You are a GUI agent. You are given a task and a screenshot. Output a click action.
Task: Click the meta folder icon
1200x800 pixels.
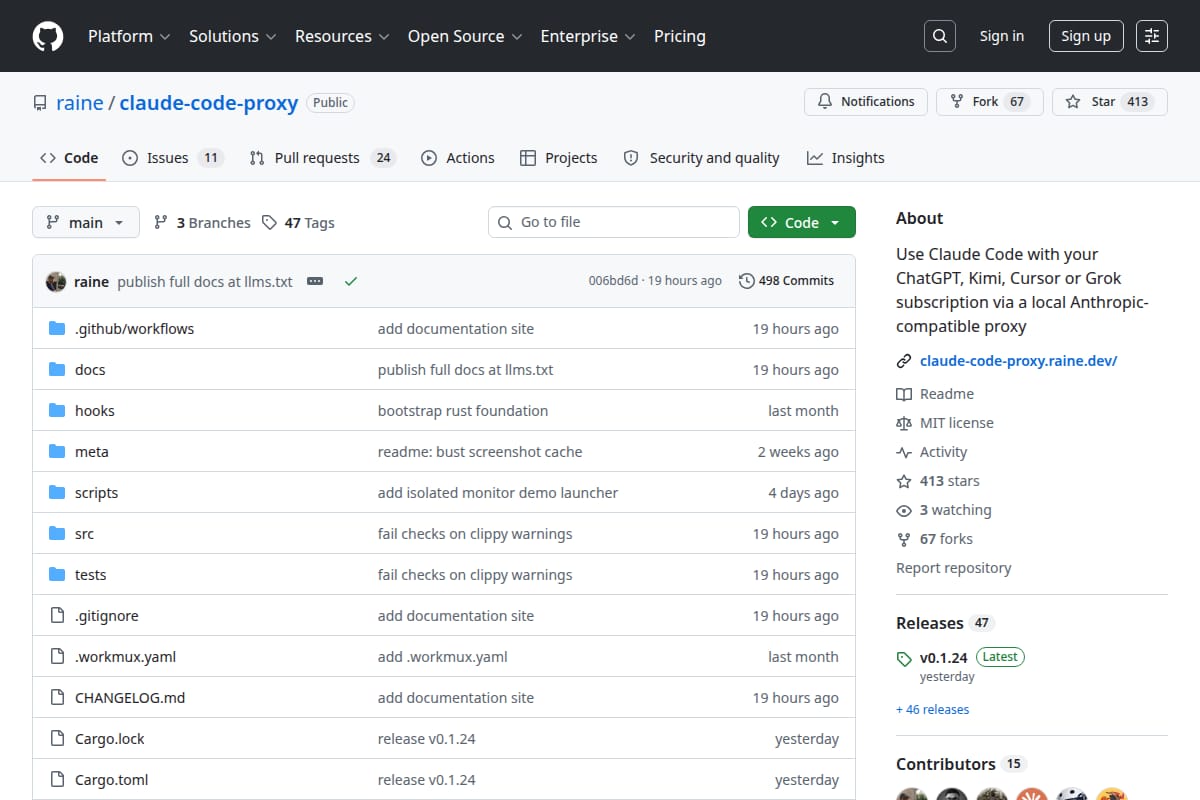click(57, 452)
